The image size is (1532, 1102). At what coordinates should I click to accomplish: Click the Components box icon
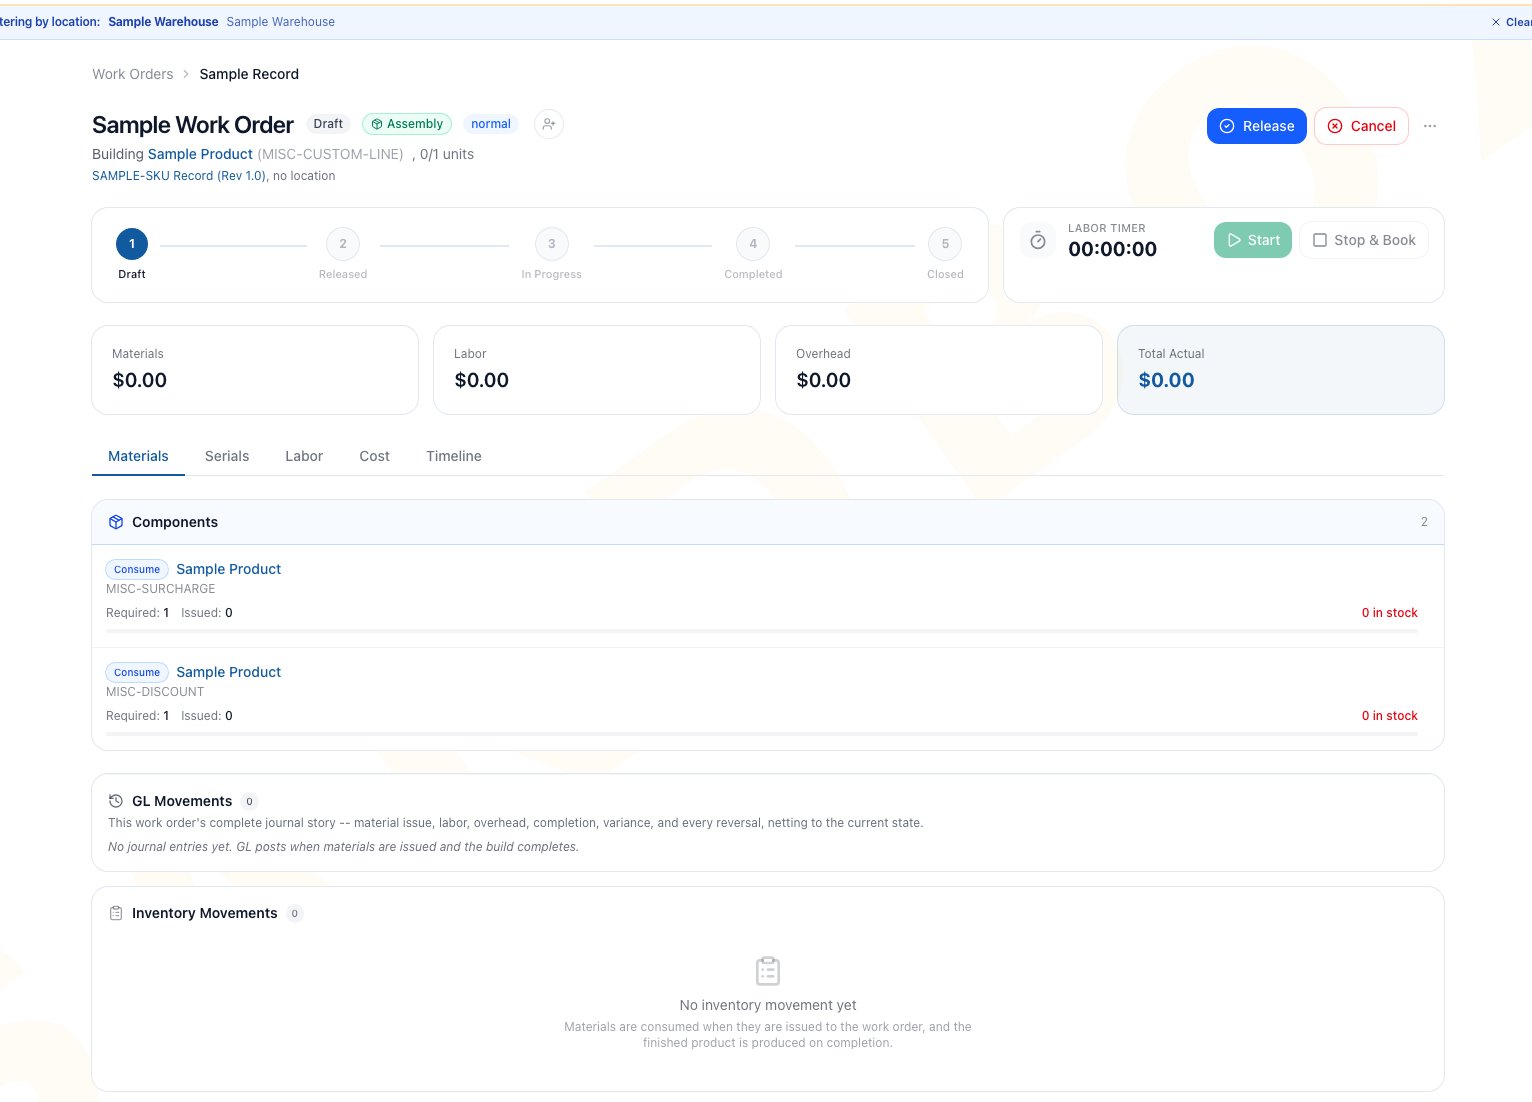click(x=116, y=522)
